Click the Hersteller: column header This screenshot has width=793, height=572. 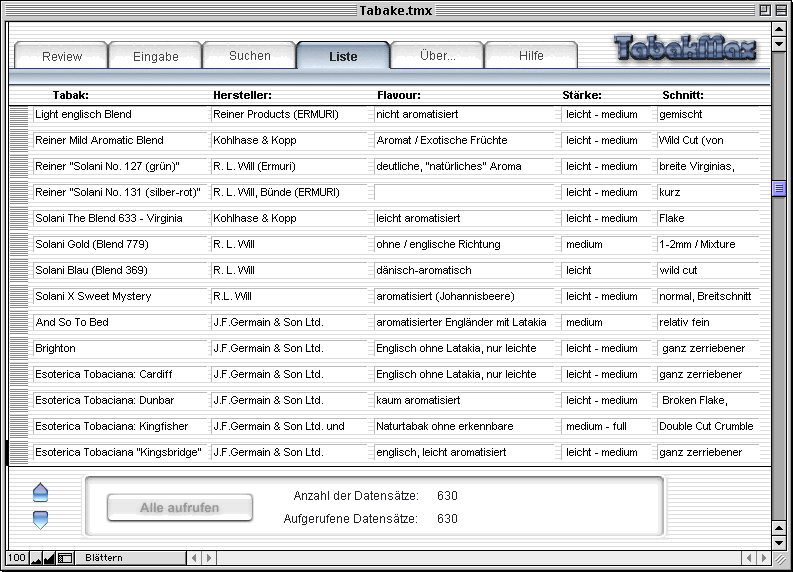tap(242, 95)
